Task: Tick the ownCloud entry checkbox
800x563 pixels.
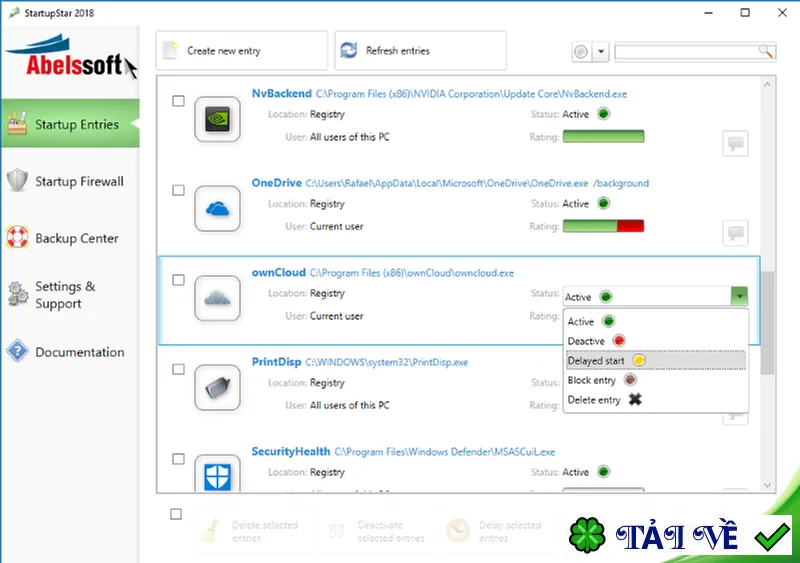Action: click(178, 280)
